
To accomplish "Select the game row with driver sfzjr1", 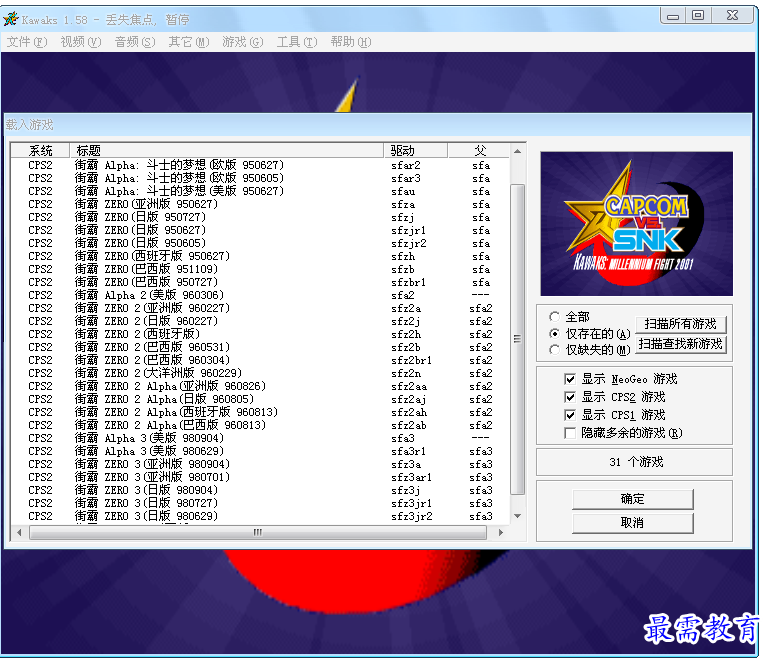I will [x=260, y=230].
